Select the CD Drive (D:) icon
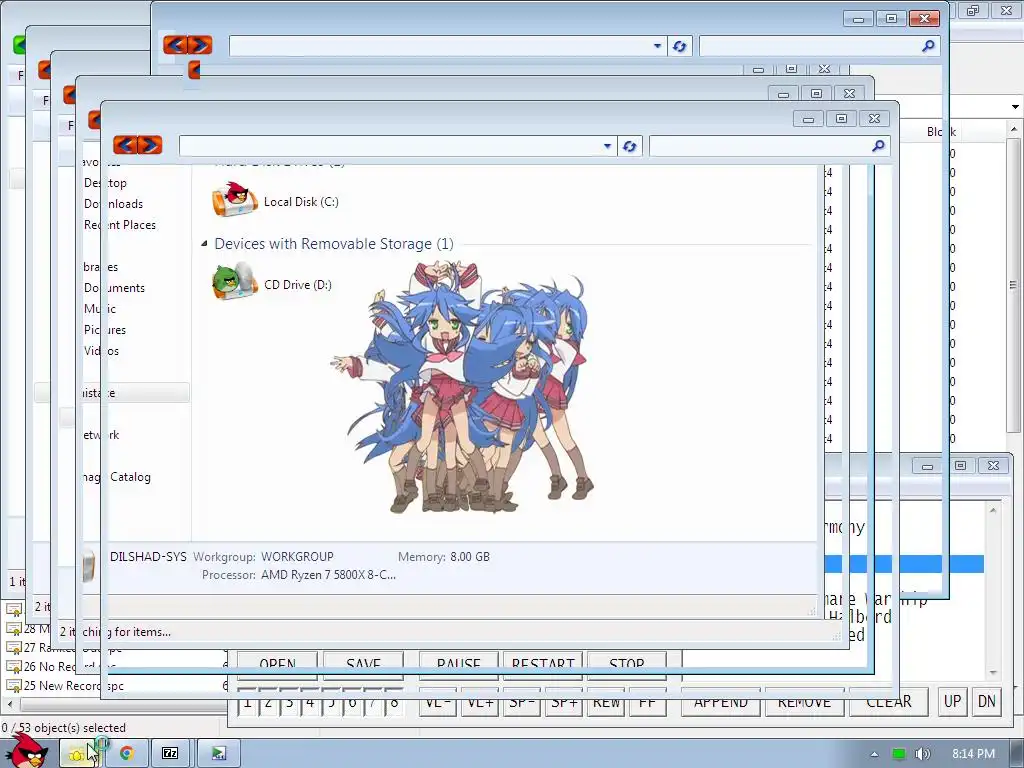Screen dimensions: 1024x768 (234, 281)
